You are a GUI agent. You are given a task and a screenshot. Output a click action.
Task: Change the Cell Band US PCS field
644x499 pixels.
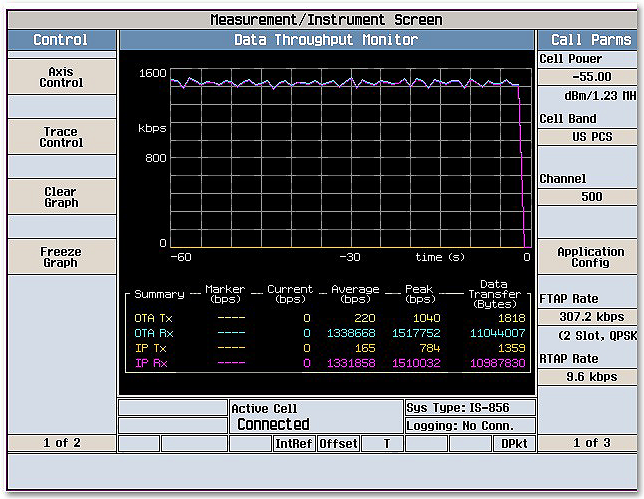[590, 137]
